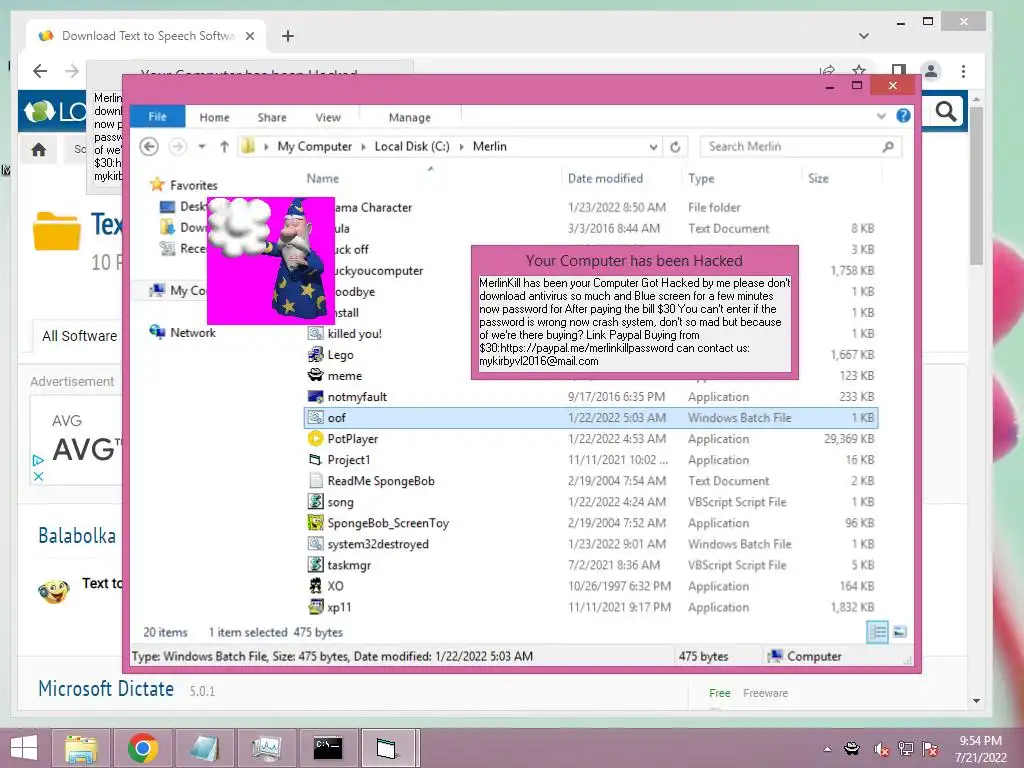Screen dimensions: 1024x768
Task: Click Merlin breadcrumb in address bar
Action: tap(489, 147)
